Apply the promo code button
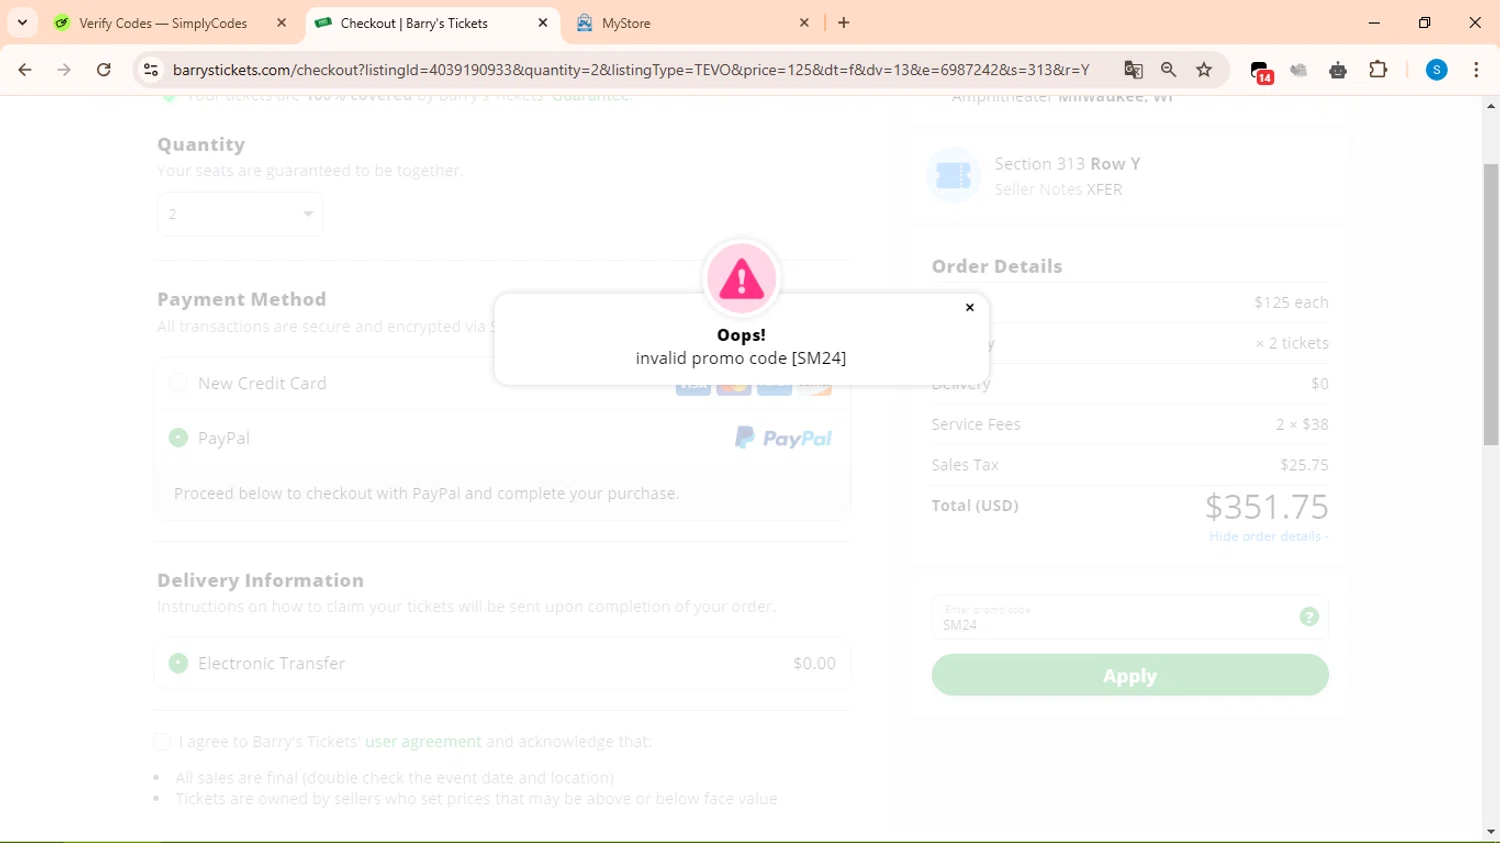Screen dimensions: 1500x843 coord(1130,675)
